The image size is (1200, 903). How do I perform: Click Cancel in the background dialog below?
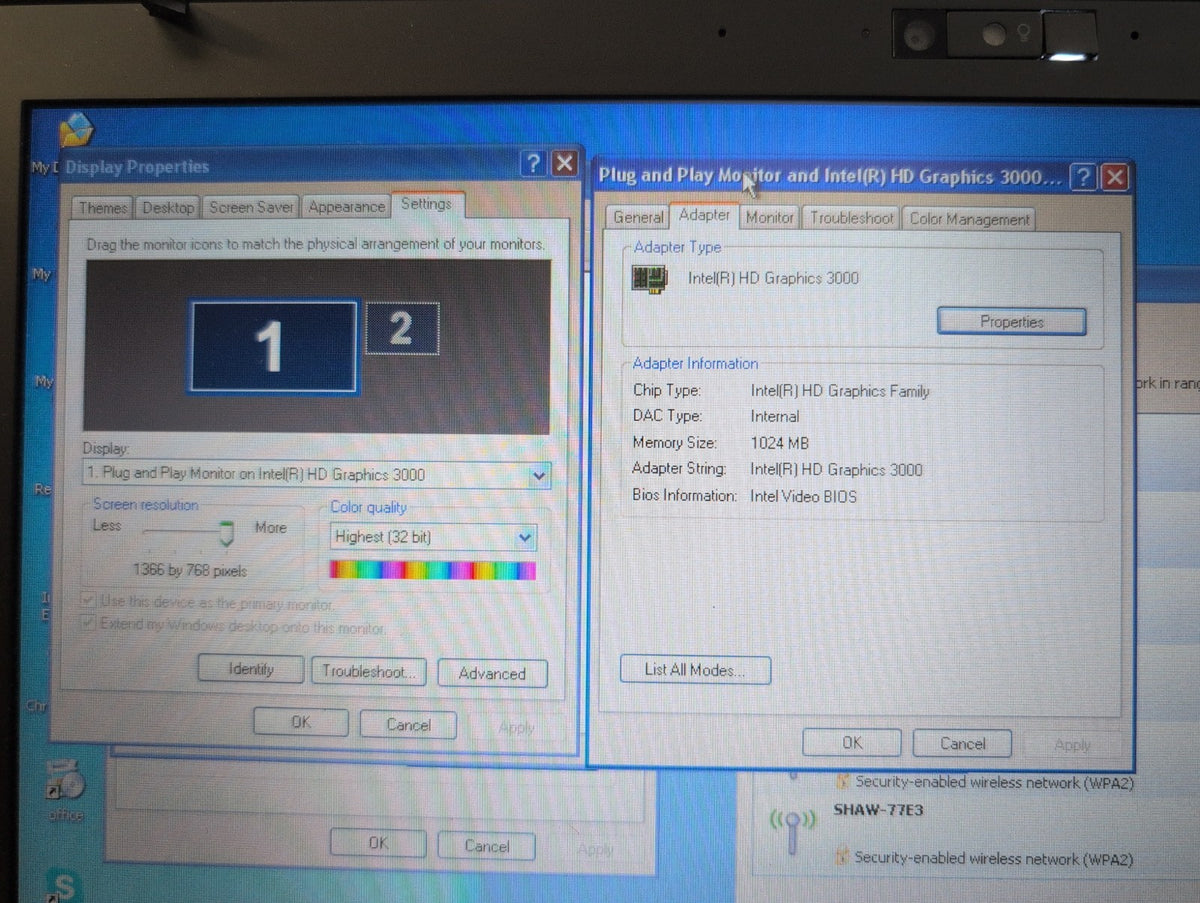pyautogui.click(x=487, y=846)
